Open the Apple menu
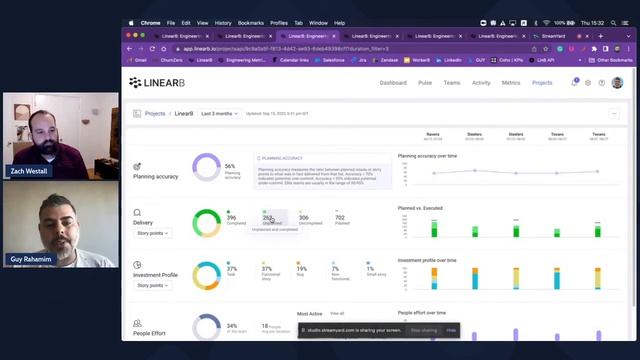This screenshot has width=640, height=360. point(131,23)
